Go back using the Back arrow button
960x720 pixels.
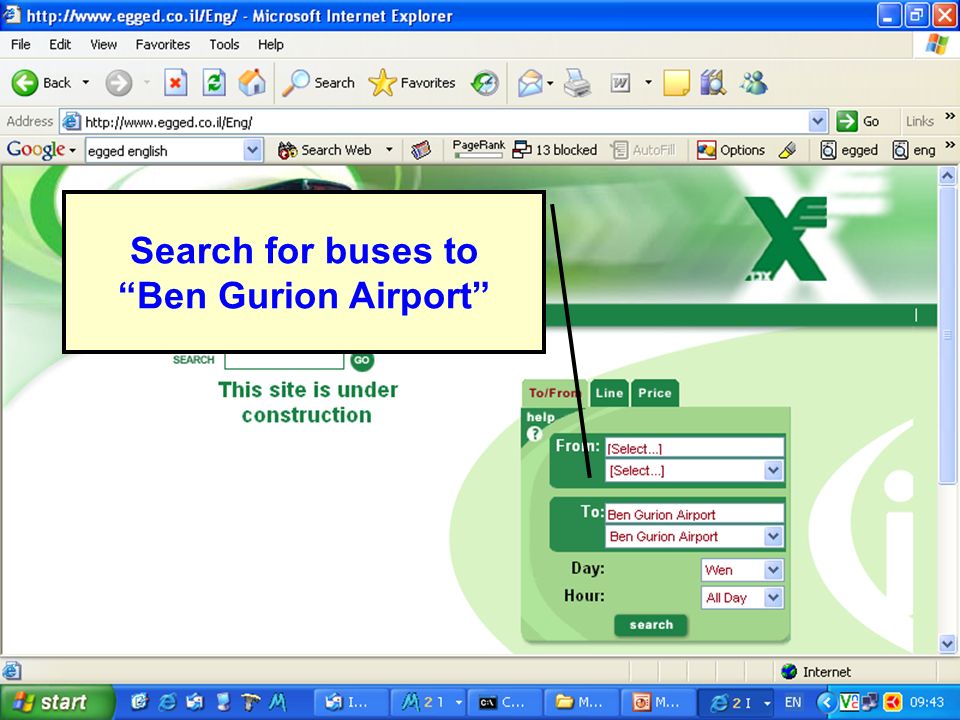pyautogui.click(x=40, y=83)
